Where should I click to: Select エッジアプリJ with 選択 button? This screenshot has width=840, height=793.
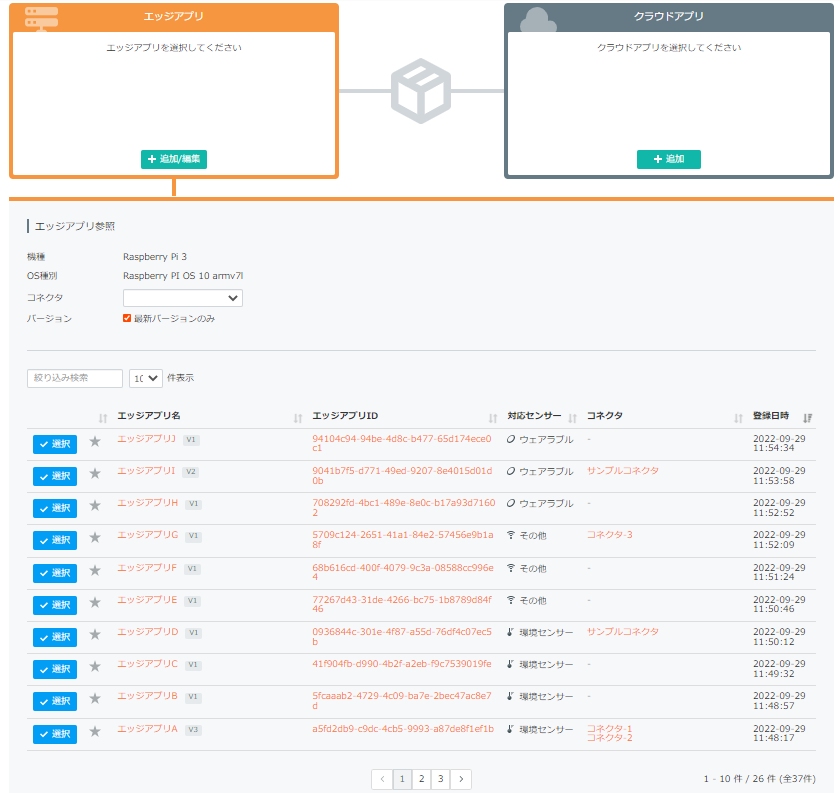55,444
